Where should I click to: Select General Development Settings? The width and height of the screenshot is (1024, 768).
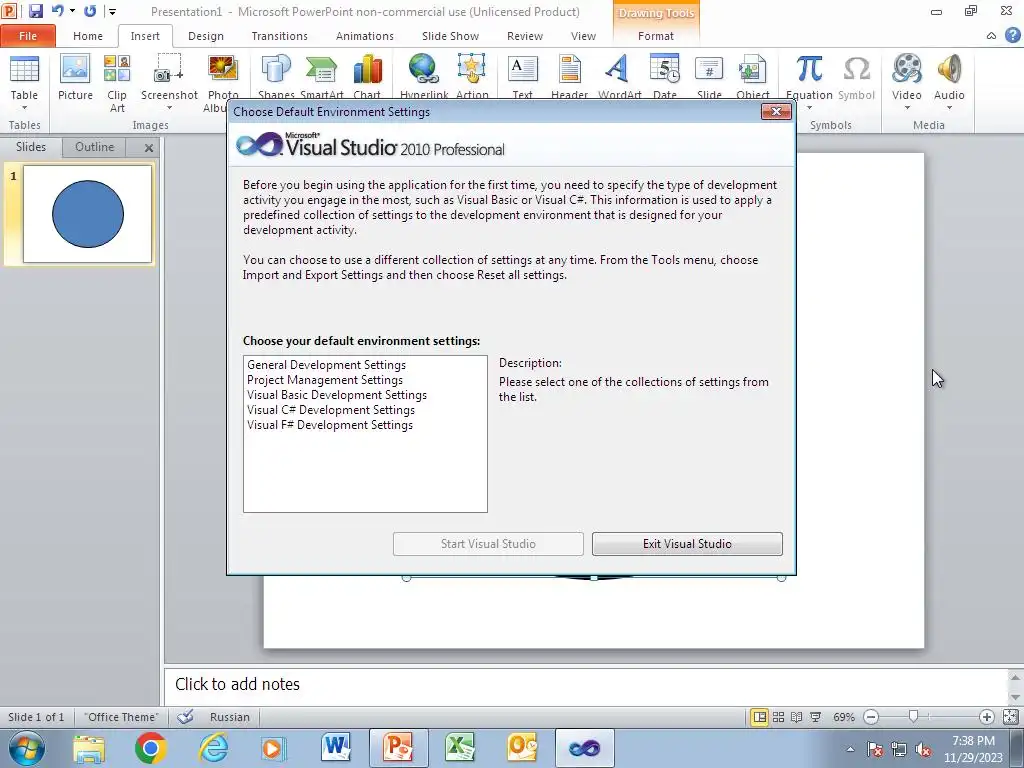pos(327,365)
